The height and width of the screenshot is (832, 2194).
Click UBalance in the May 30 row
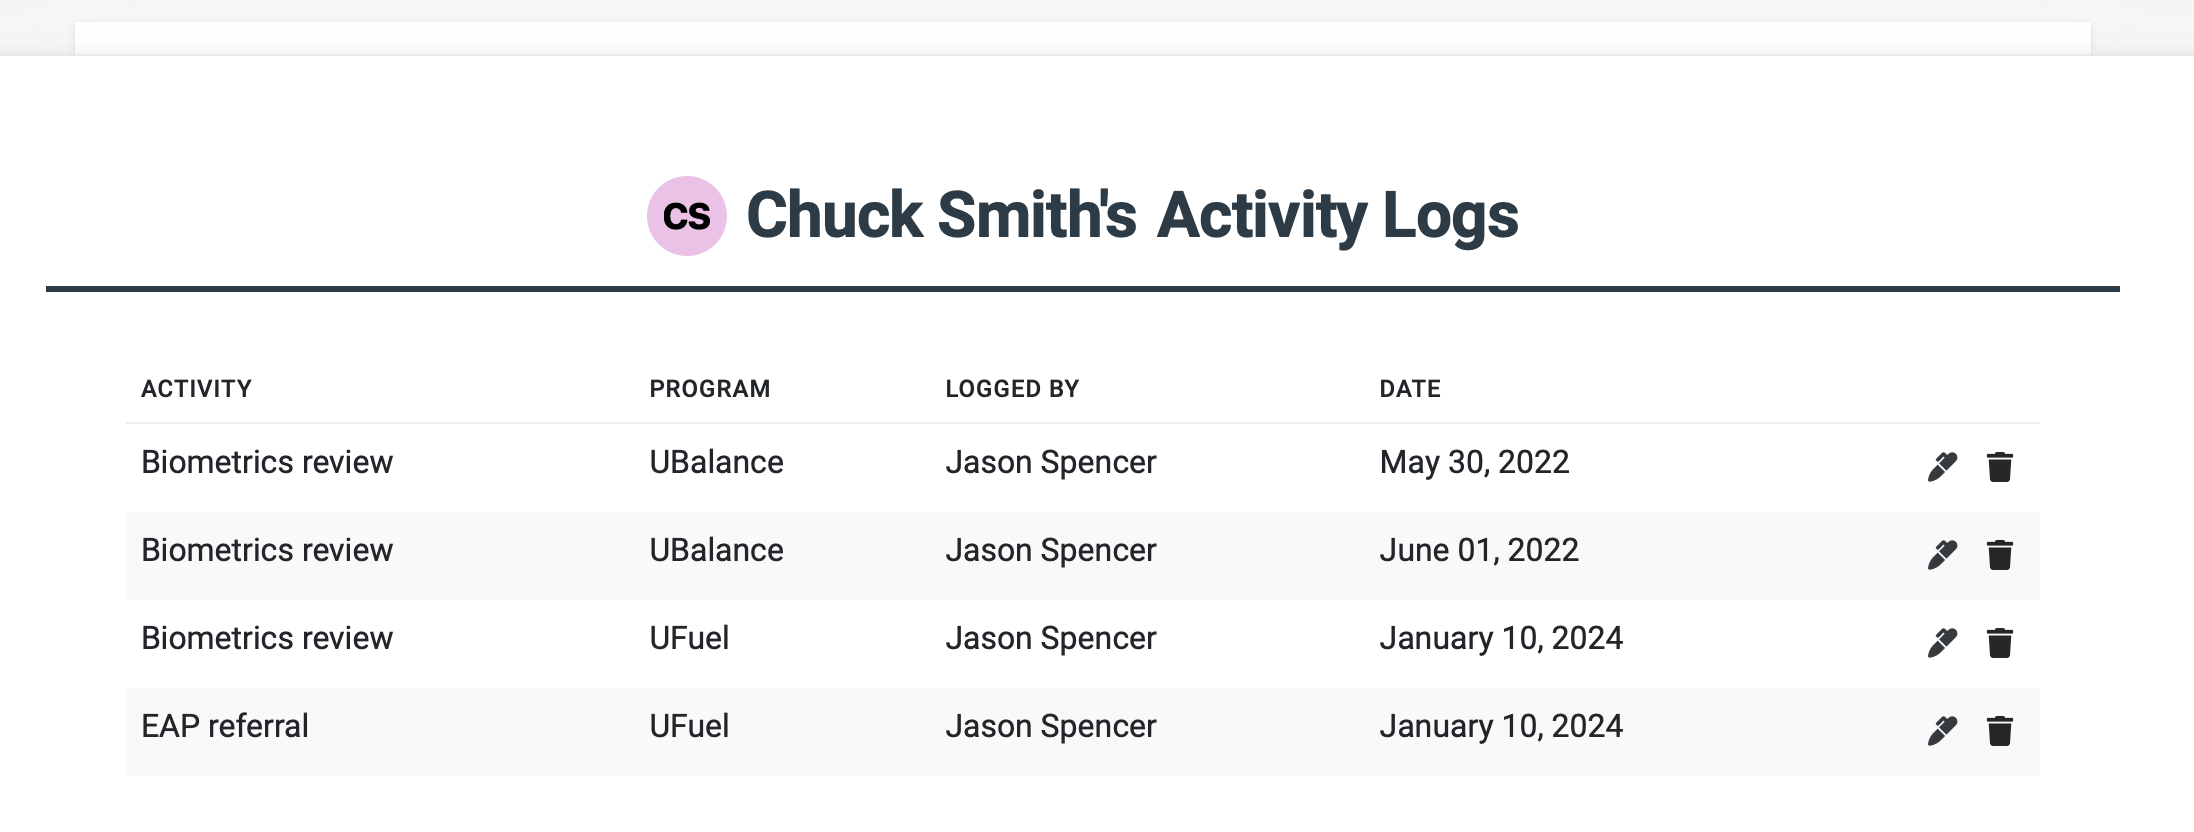716,462
